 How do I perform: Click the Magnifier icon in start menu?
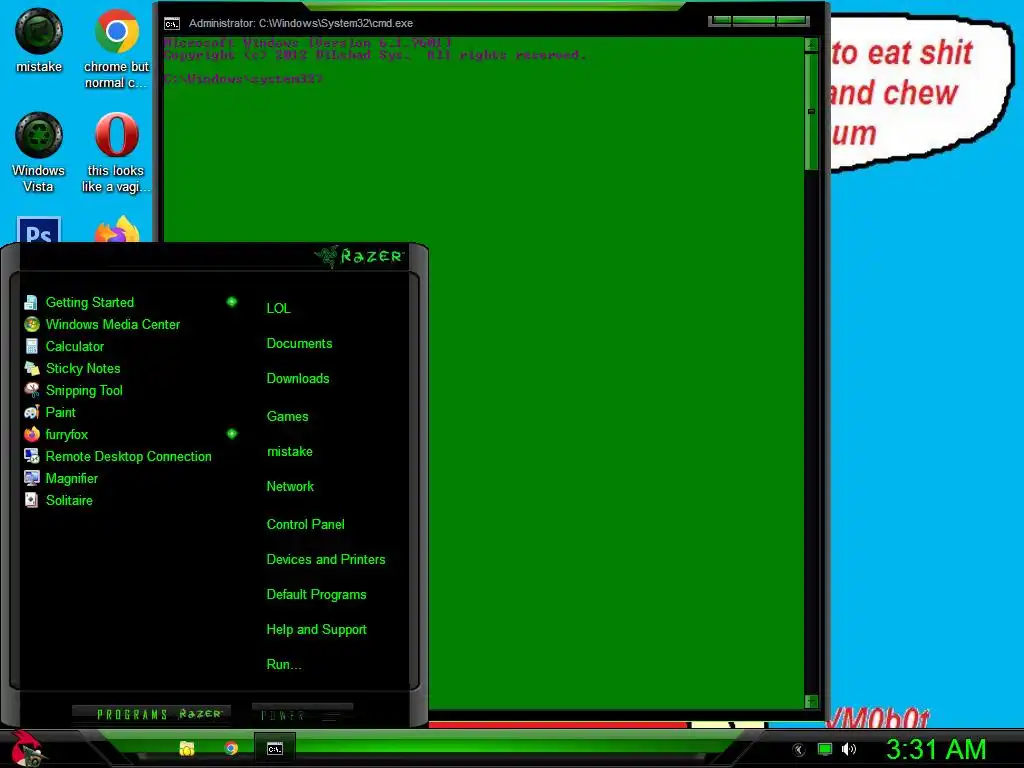[31, 478]
